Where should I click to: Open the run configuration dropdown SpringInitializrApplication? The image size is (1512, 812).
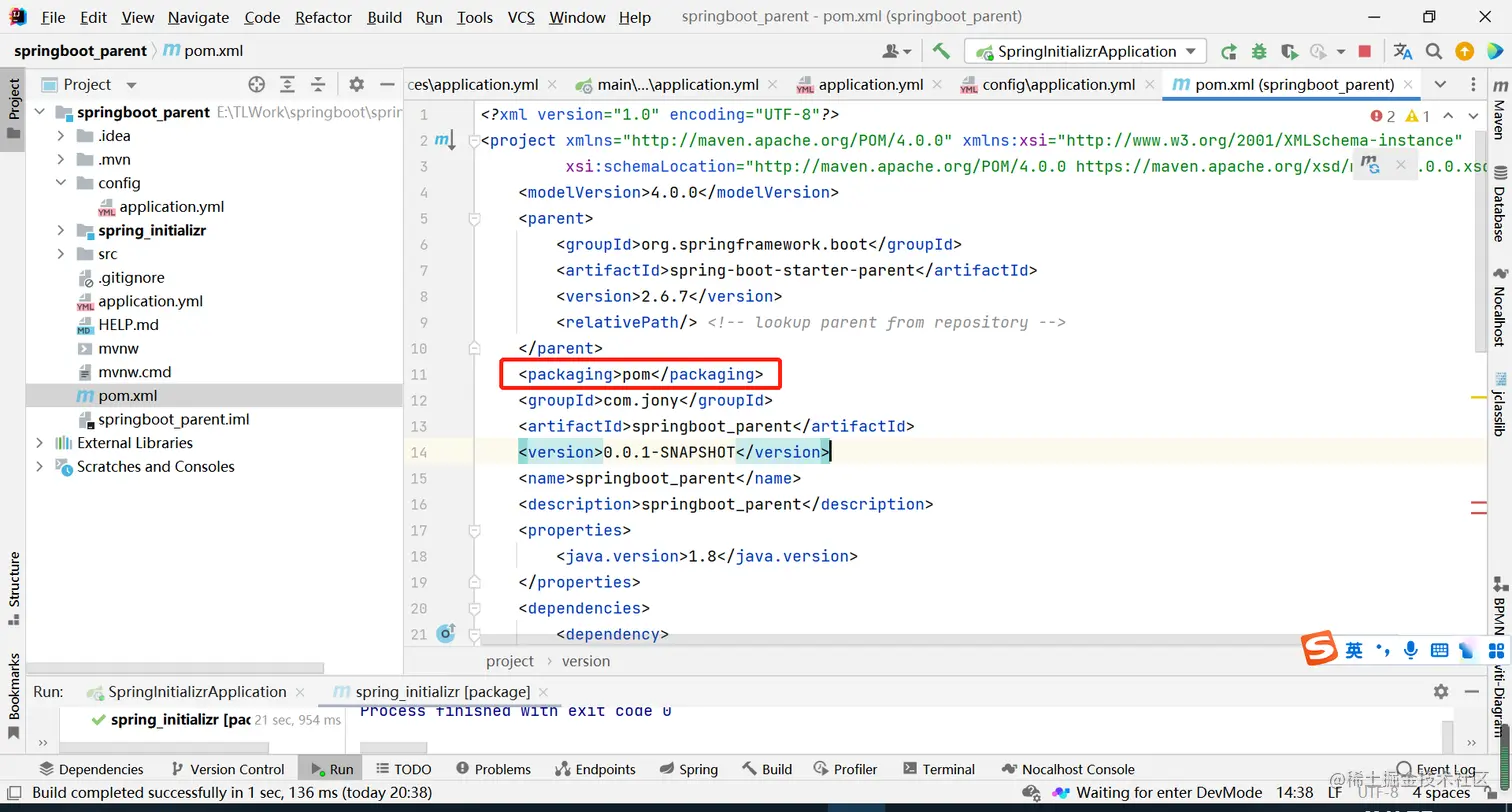tap(1085, 51)
